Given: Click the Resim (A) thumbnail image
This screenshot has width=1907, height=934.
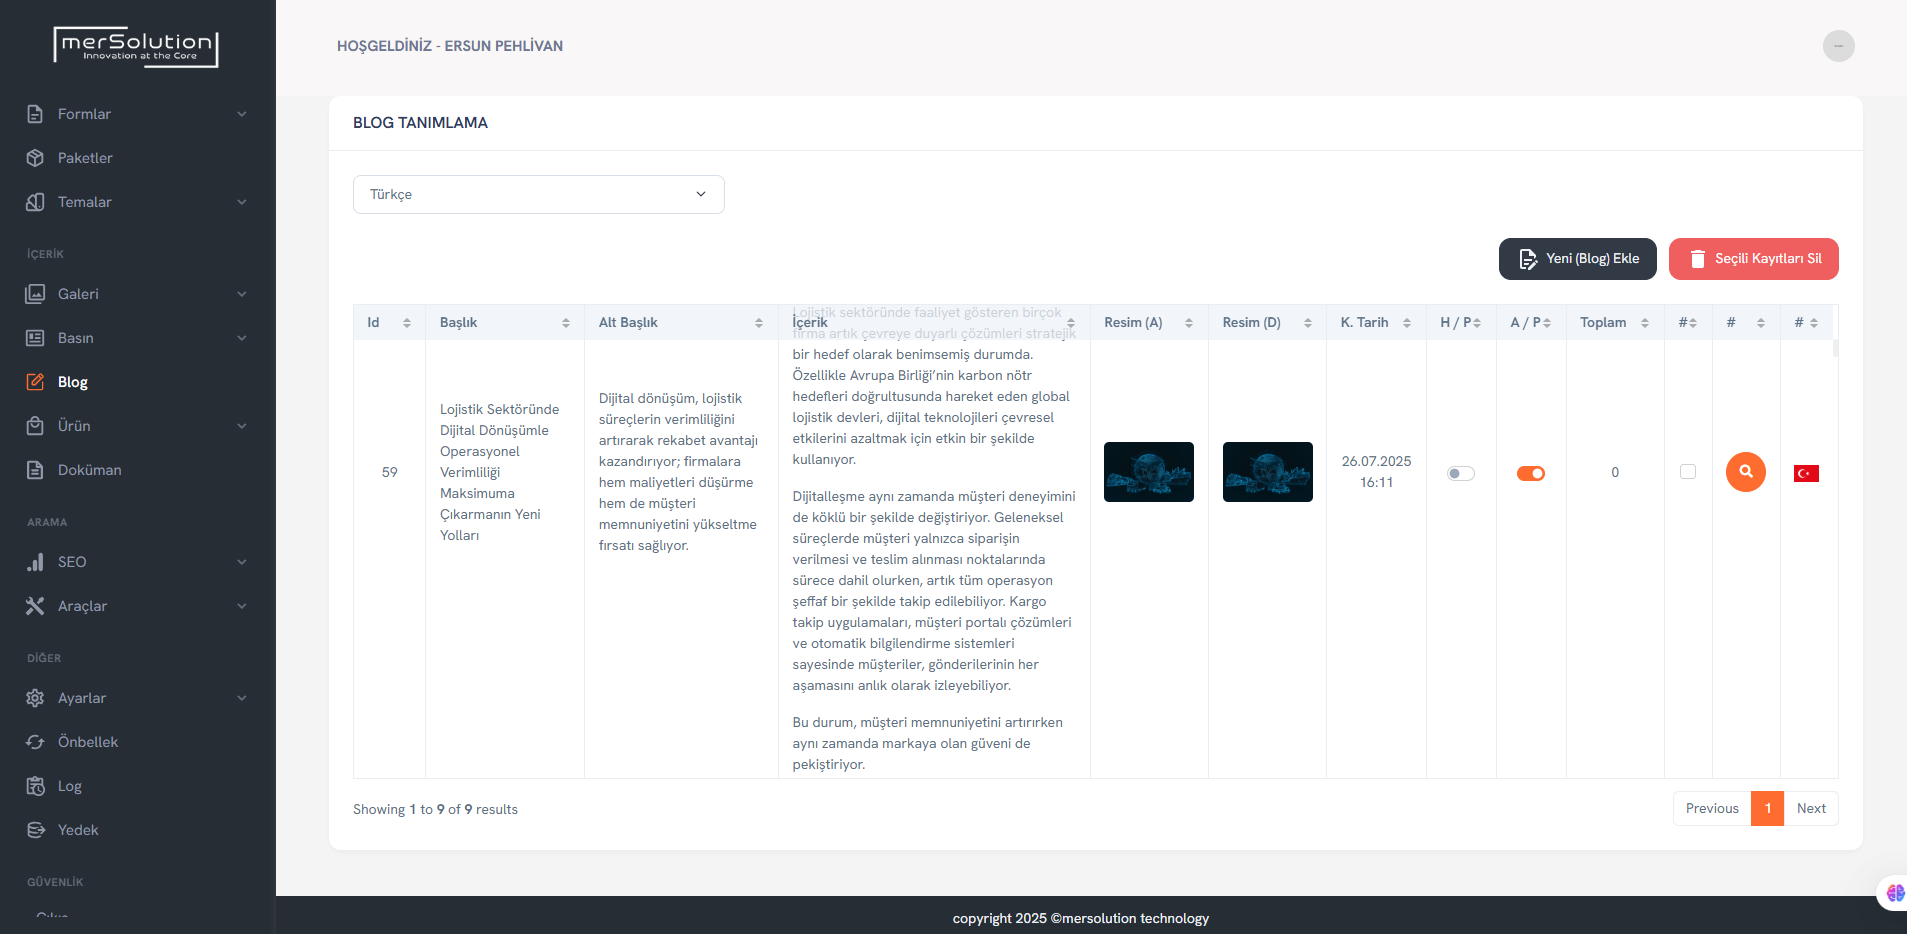Looking at the screenshot, I should click(1148, 472).
